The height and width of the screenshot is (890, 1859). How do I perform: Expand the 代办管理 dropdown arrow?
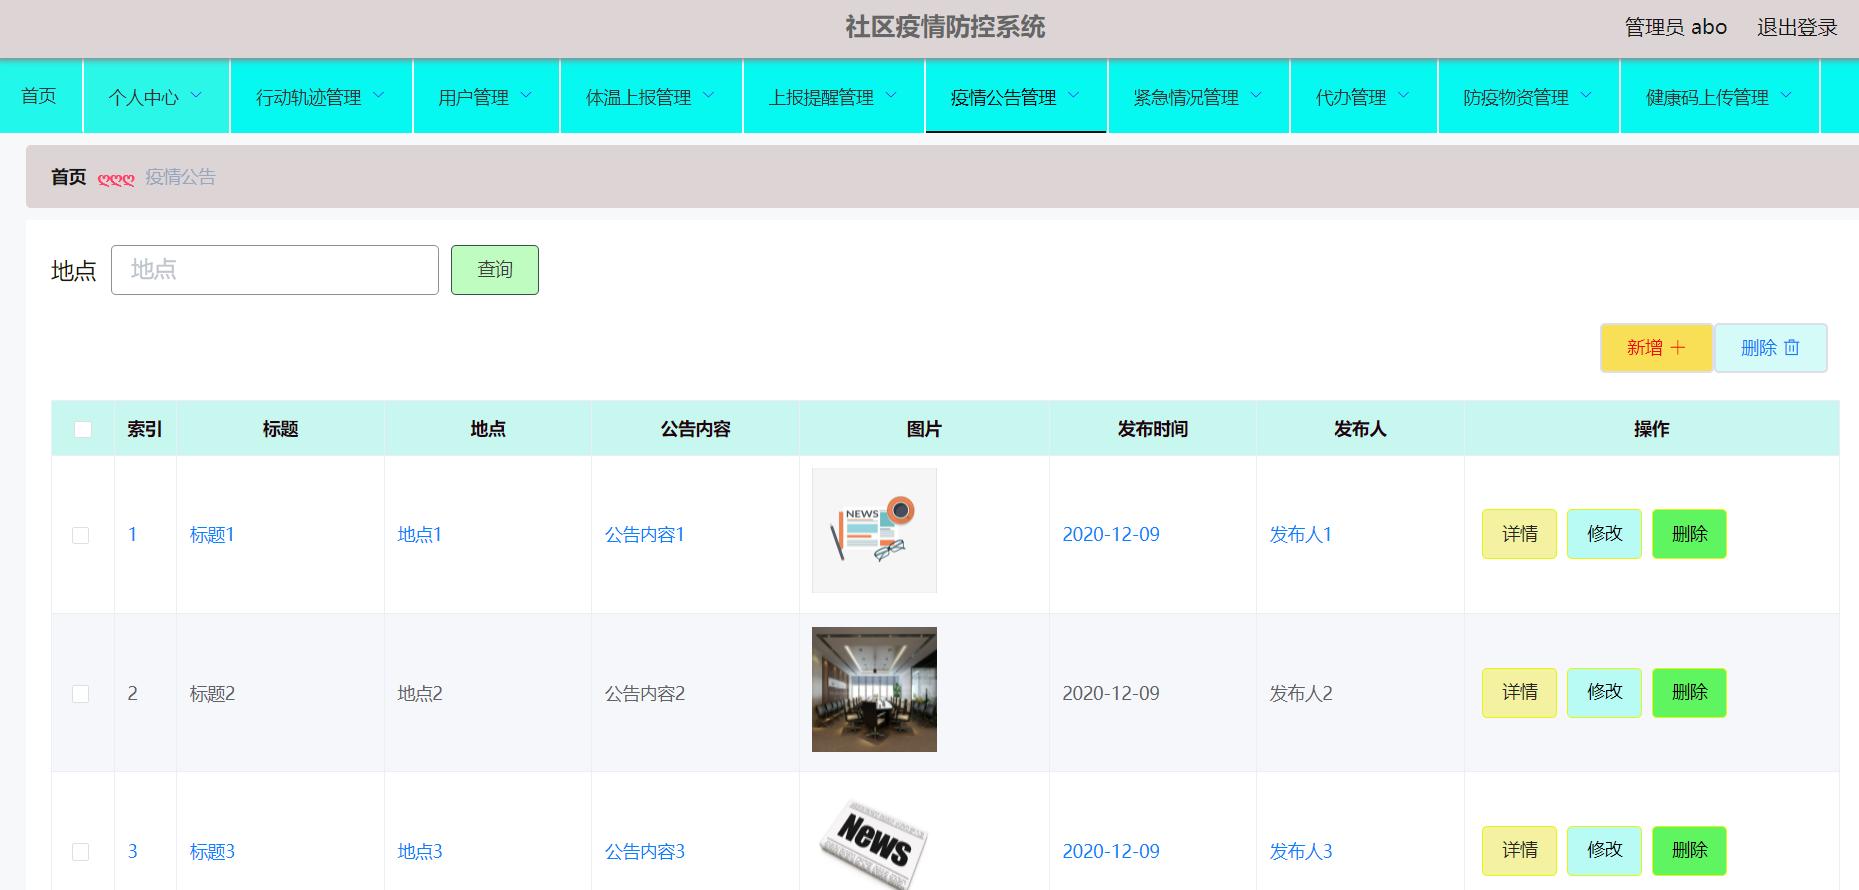1403,96
